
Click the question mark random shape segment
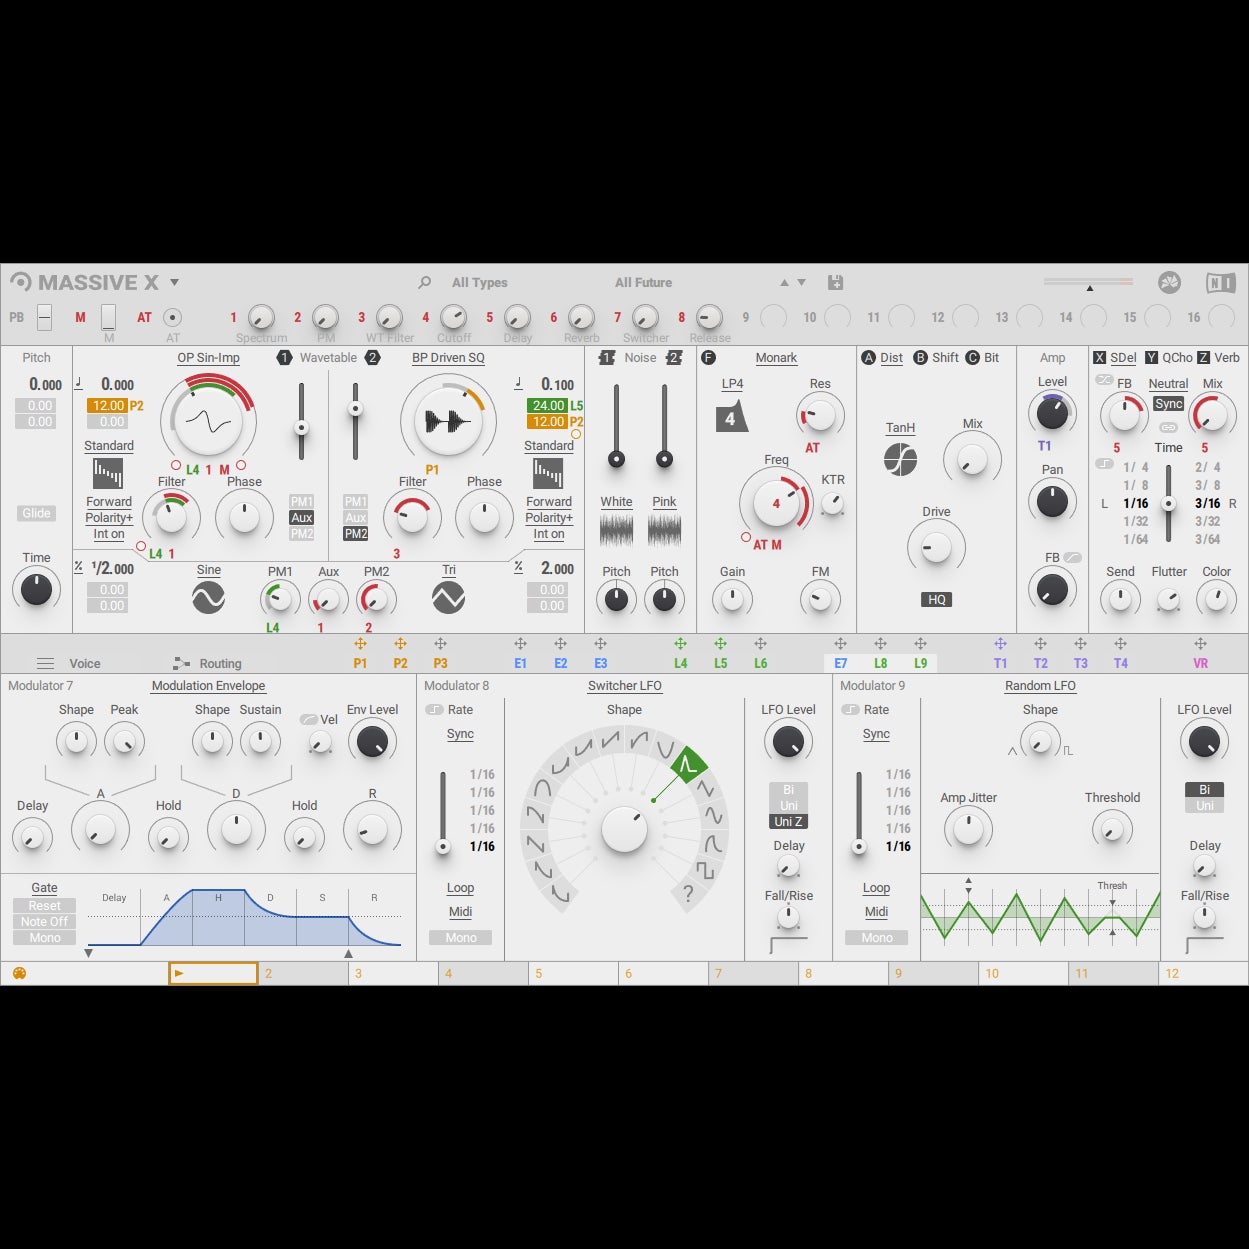coord(688,894)
